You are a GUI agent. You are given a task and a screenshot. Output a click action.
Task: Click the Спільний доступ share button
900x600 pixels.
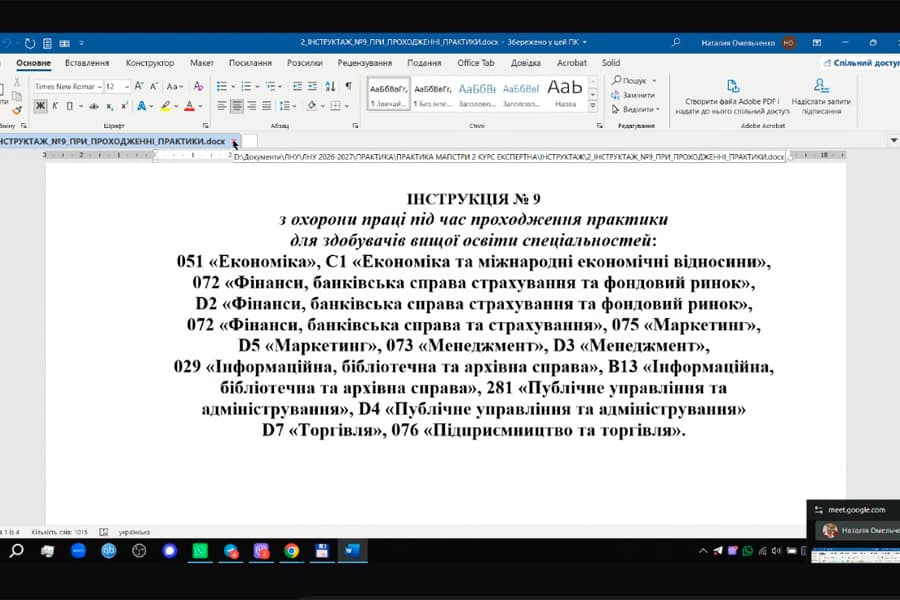[862, 63]
